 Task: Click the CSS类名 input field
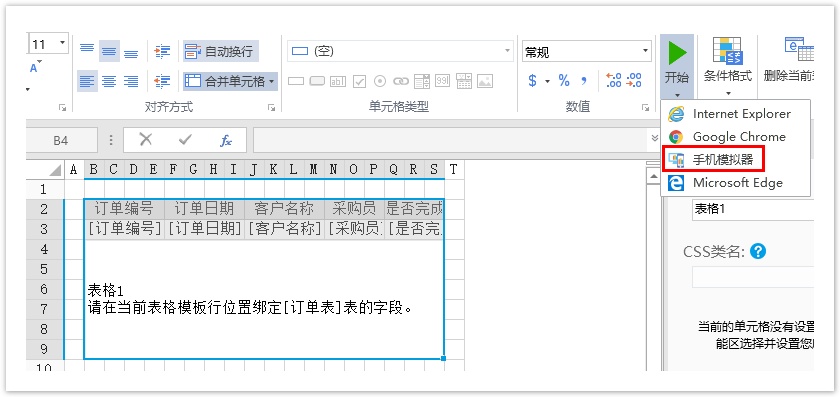(x=753, y=277)
